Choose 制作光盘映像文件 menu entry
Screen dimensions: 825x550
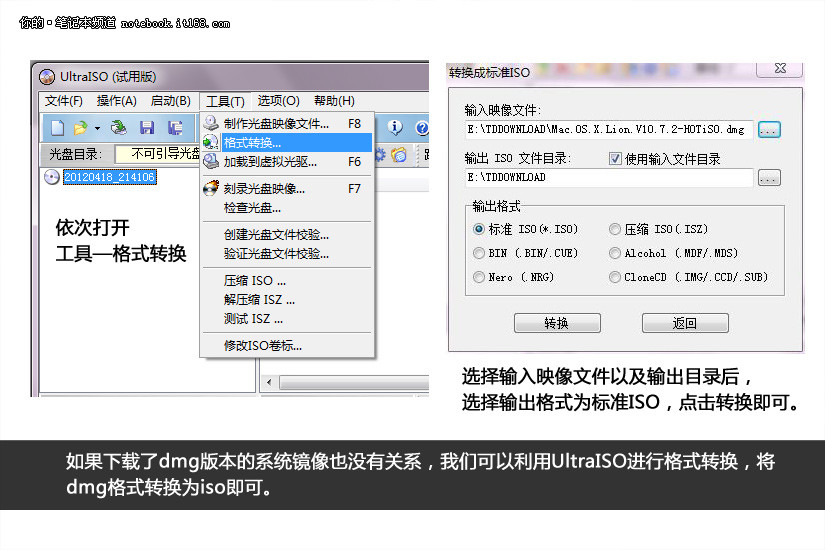coord(287,124)
